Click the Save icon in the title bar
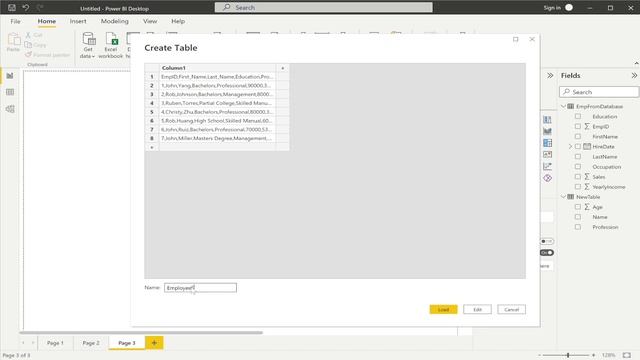 12,7
